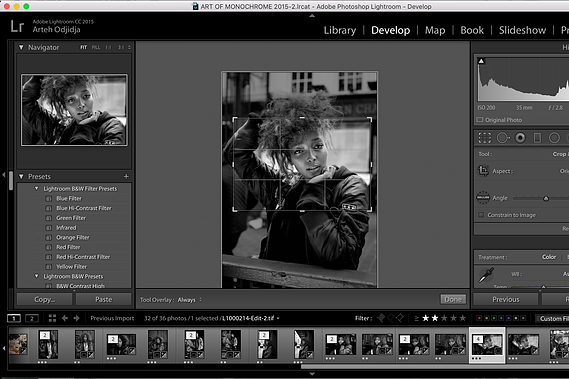Pick the White Balance eyedropper

click(486, 275)
